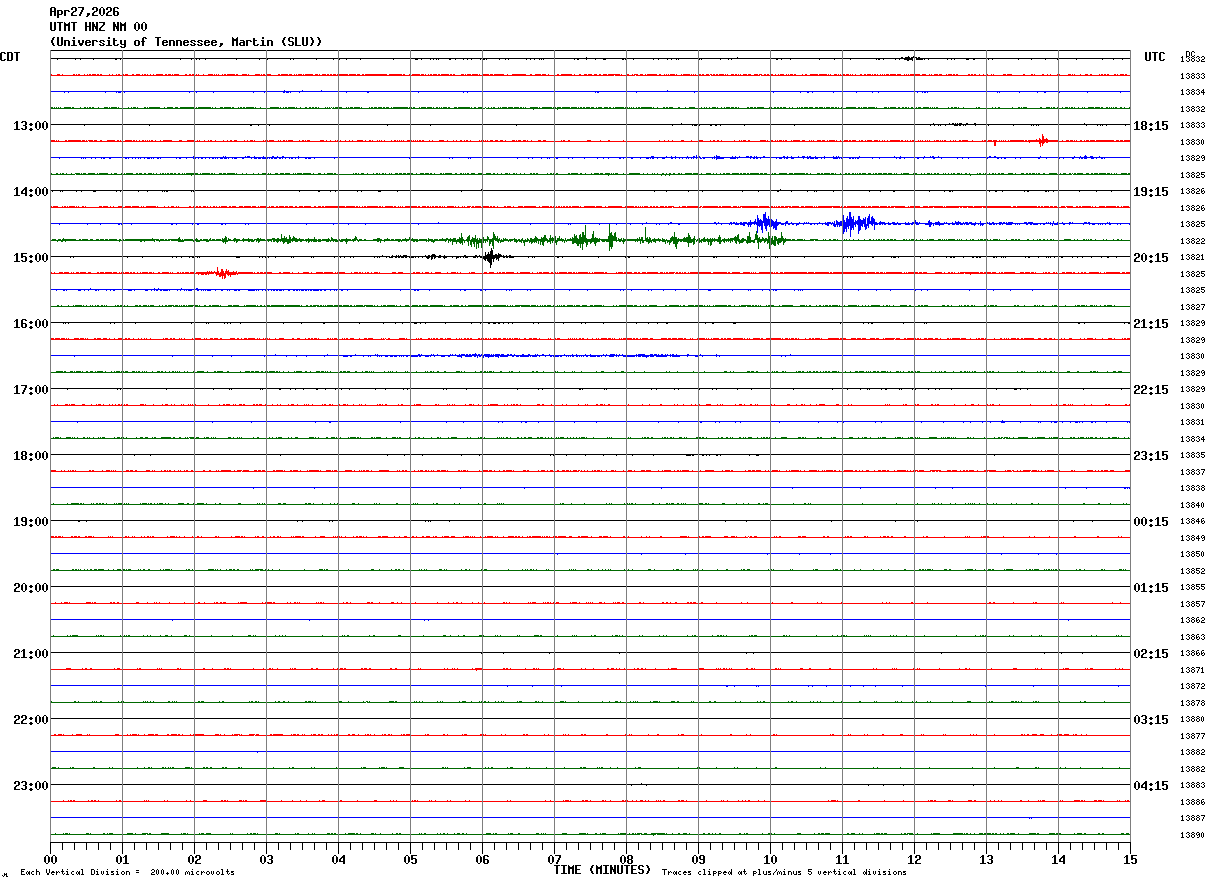Click the CDT timezone label
The height and width of the screenshot is (886, 1210).
click(x=10, y=57)
